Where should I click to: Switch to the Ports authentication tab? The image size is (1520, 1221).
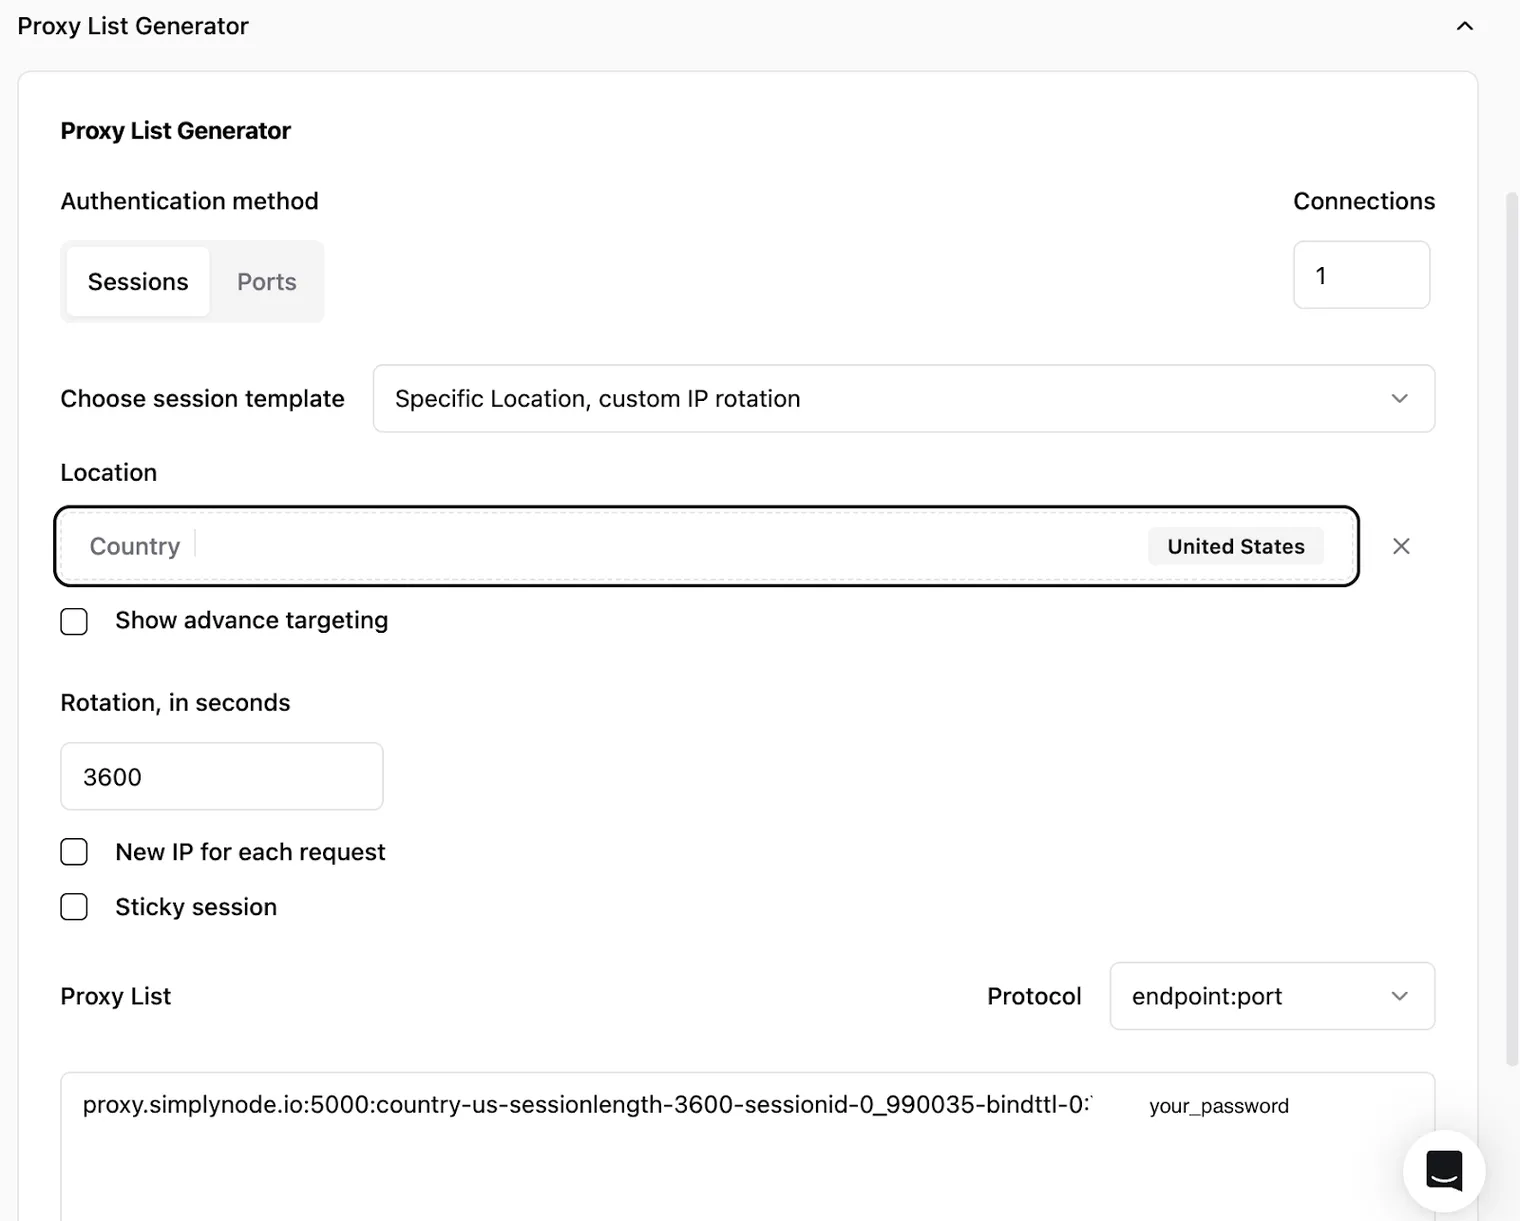[267, 282]
